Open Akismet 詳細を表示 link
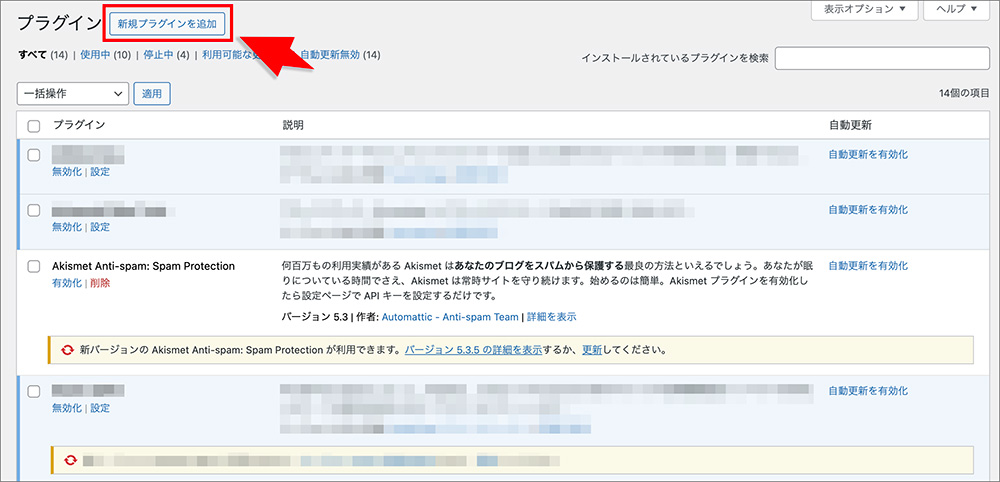 pyautogui.click(x=552, y=316)
